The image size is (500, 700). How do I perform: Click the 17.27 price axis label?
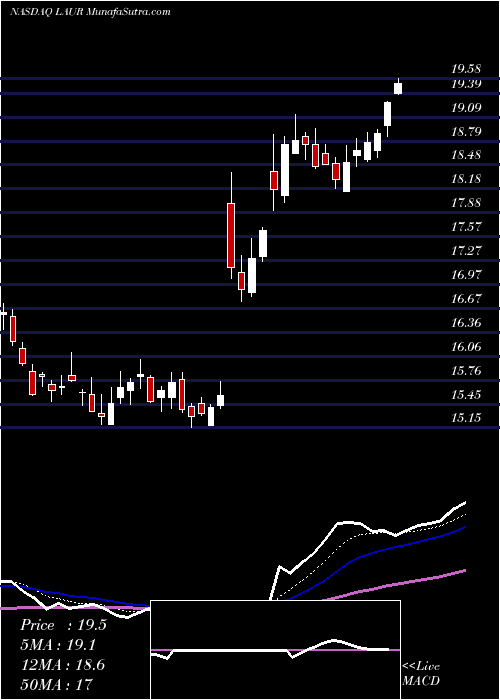465,250
